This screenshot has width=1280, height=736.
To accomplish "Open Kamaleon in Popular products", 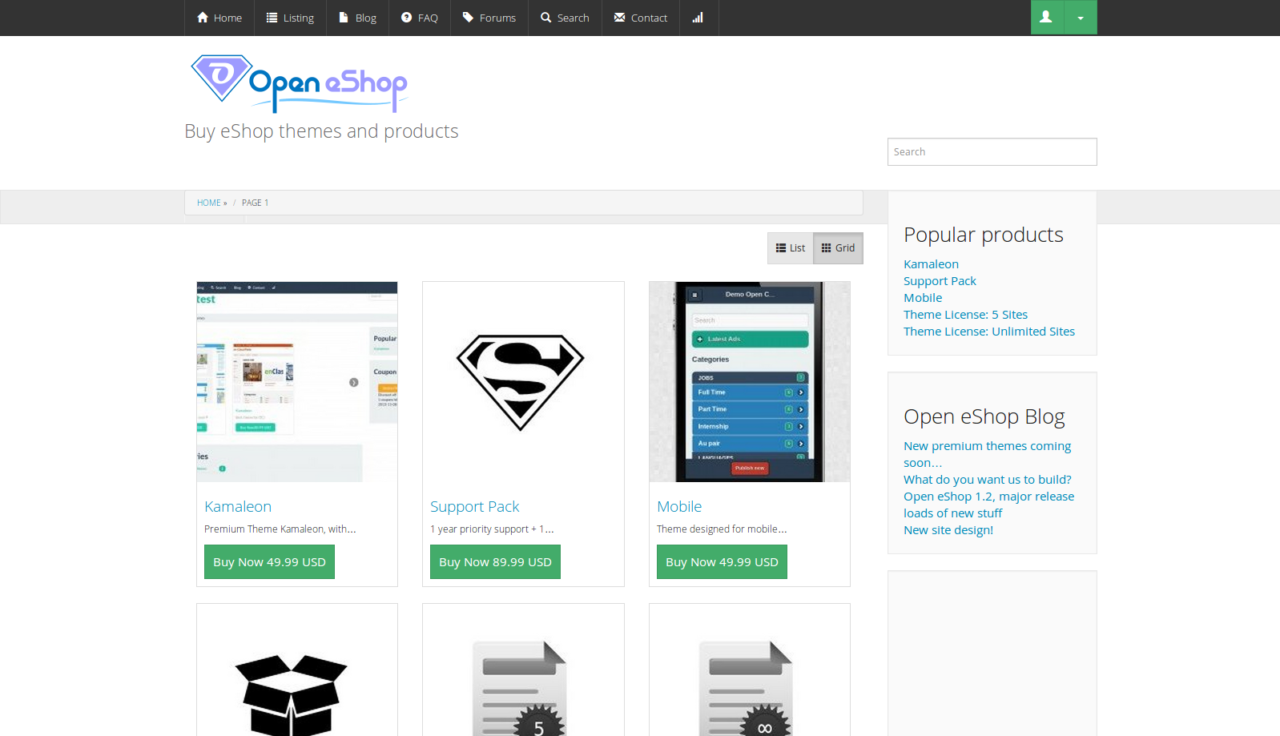I will 931,264.
